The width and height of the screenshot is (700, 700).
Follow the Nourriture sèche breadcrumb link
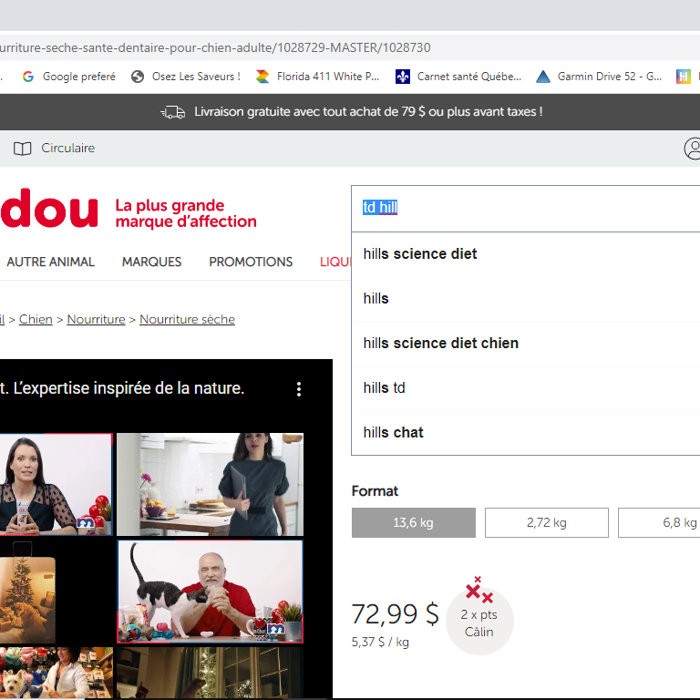[187, 320]
